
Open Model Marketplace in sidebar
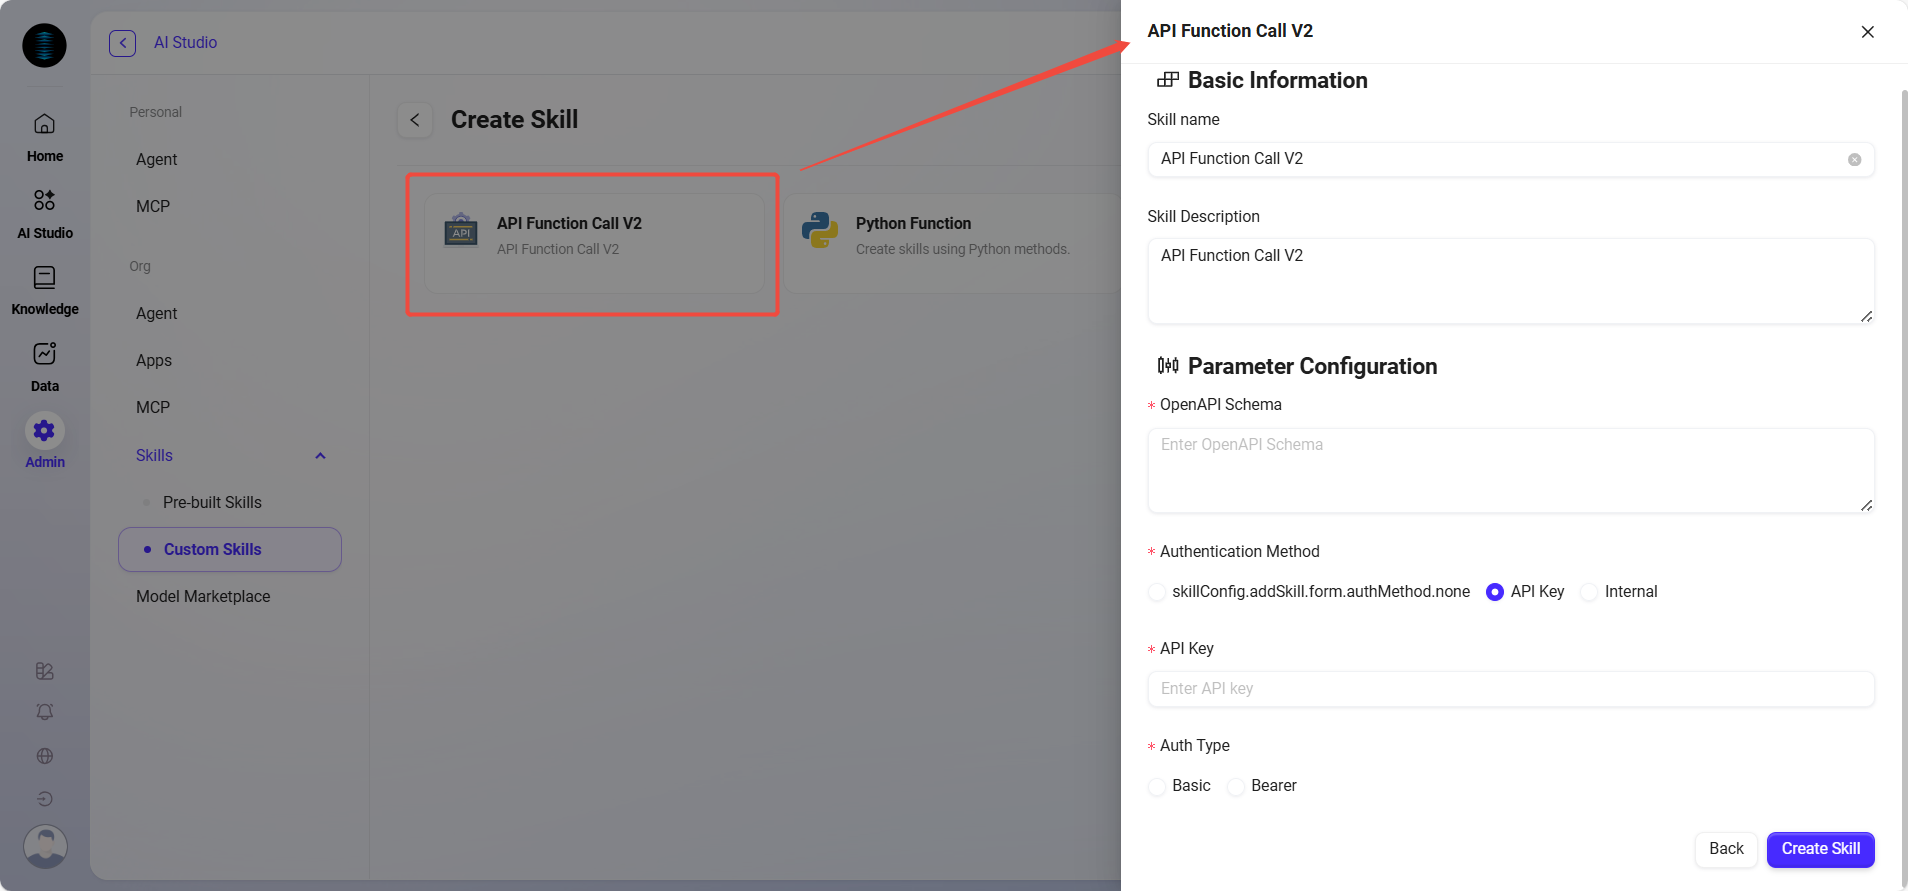point(203,596)
